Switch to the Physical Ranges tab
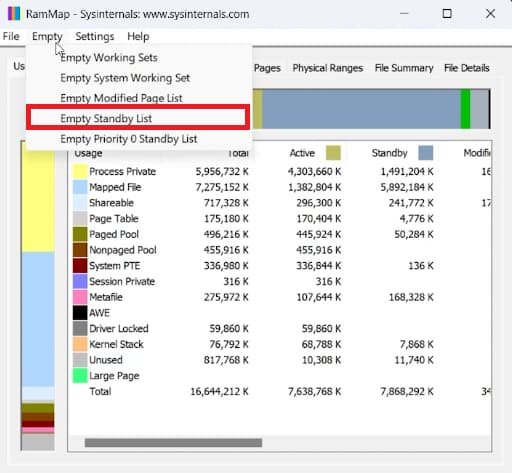Screen dimensions: 512x473 click(x=327, y=68)
